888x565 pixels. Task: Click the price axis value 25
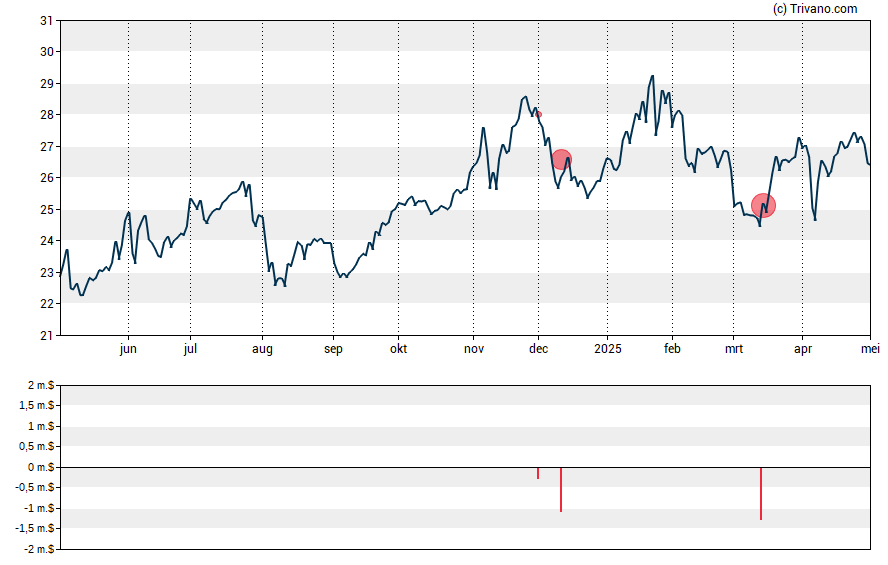pos(46,210)
